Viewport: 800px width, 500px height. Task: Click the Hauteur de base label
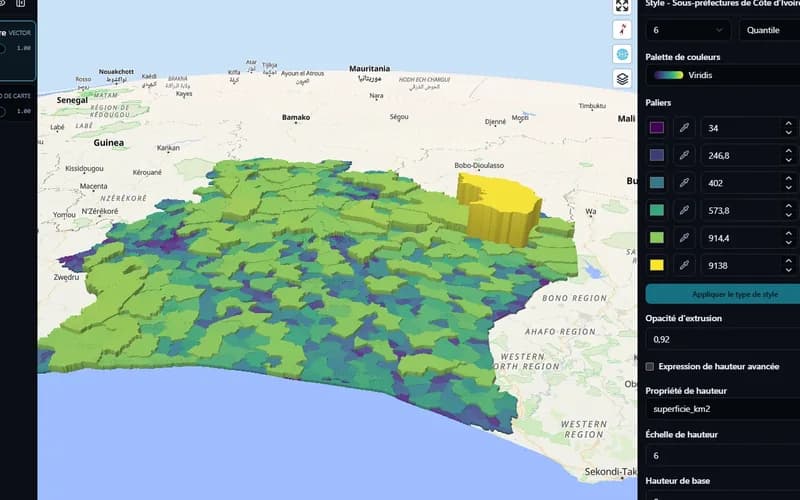click(x=678, y=481)
